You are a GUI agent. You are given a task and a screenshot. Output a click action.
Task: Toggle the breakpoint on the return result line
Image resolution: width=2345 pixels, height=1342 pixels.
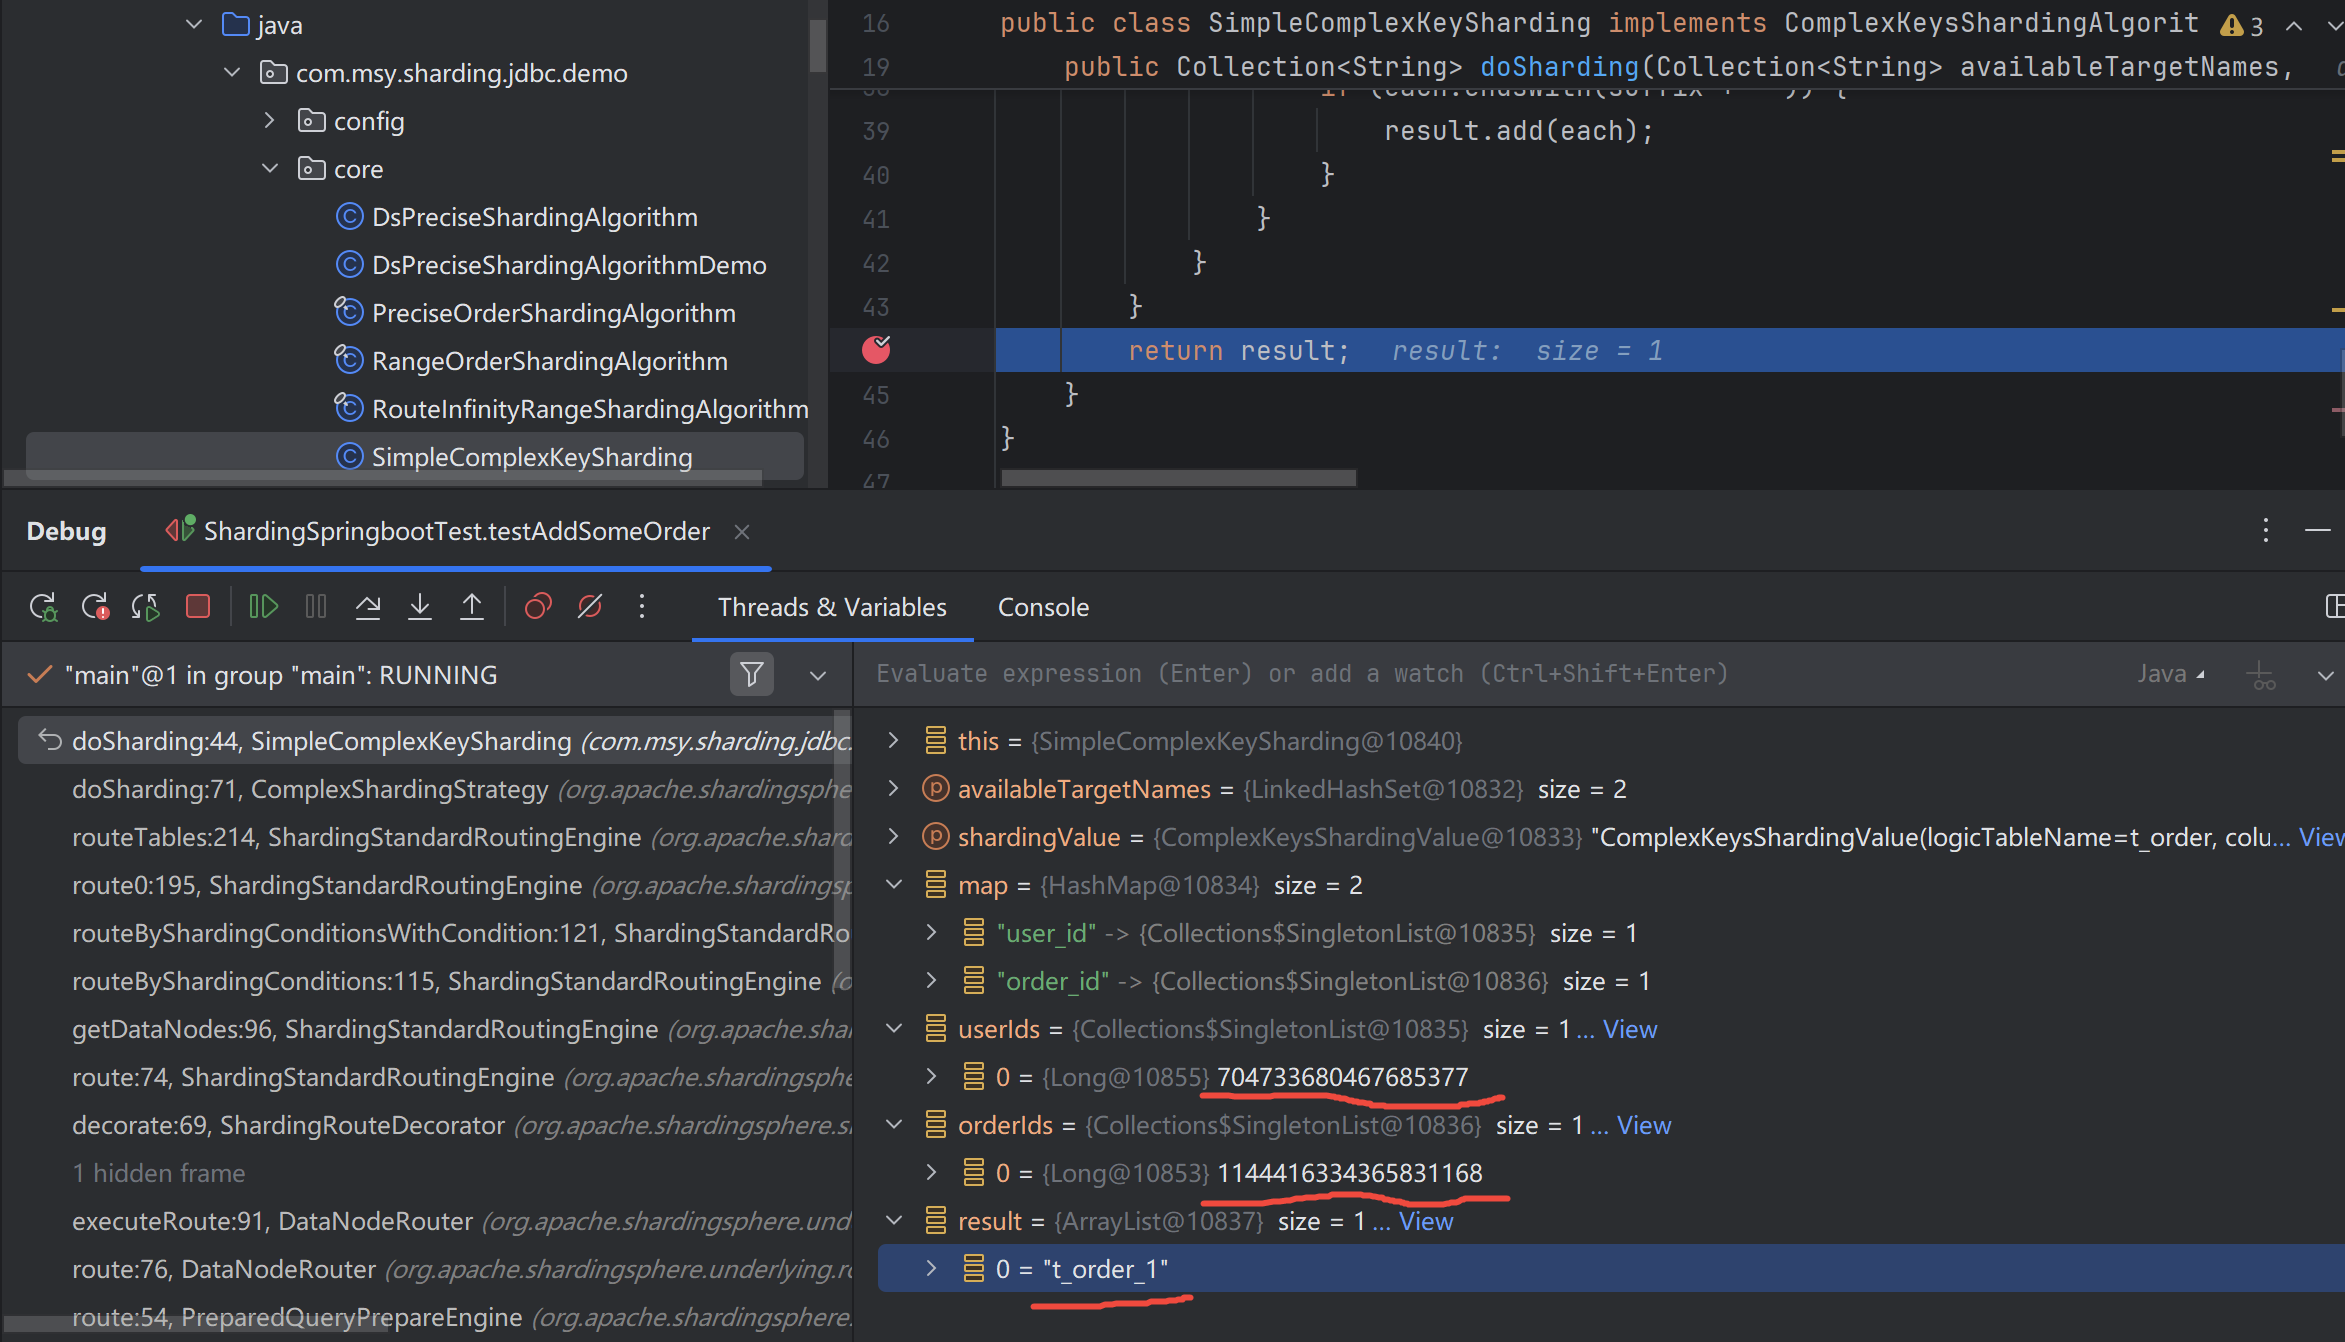(876, 350)
